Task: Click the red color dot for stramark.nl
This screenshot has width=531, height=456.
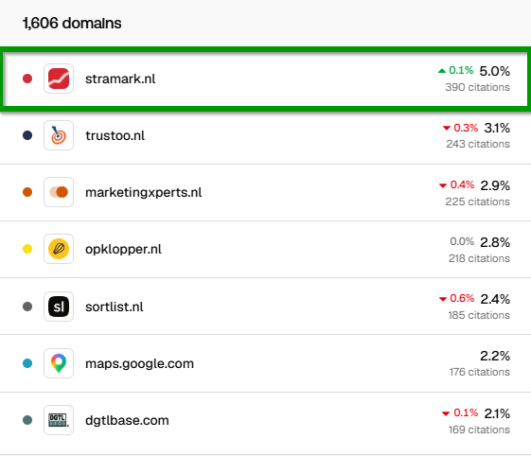Action: click(27, 79)
